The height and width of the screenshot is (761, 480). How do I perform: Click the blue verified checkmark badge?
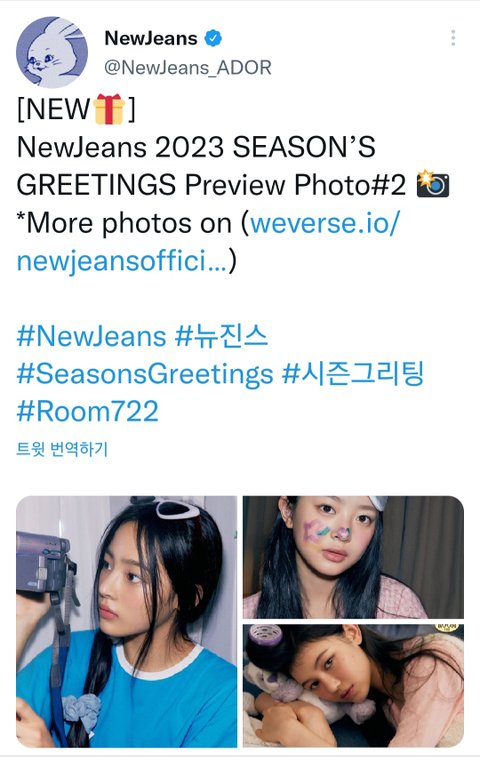(x=213, y=38)
